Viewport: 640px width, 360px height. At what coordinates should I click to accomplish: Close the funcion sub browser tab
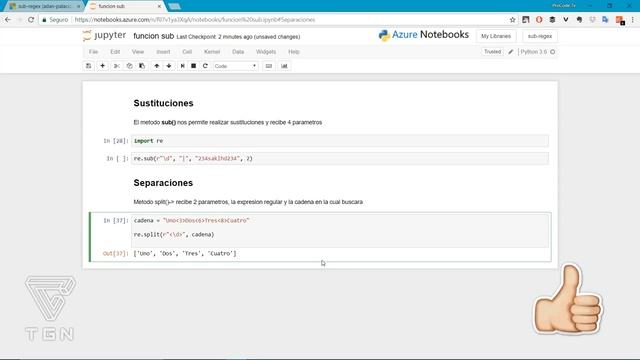pyautogui.click(x=159, y=6)
